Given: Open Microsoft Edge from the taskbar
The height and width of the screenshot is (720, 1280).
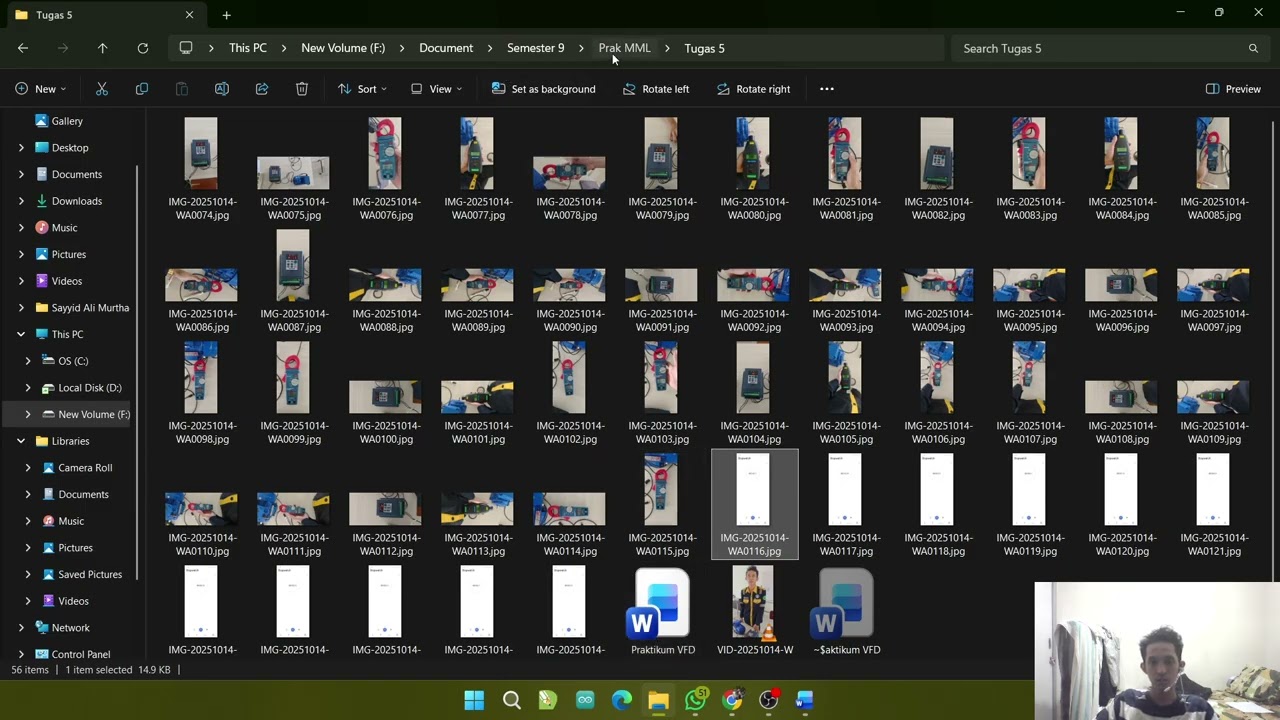Looking at the screenshot, I should click(622, 700).
